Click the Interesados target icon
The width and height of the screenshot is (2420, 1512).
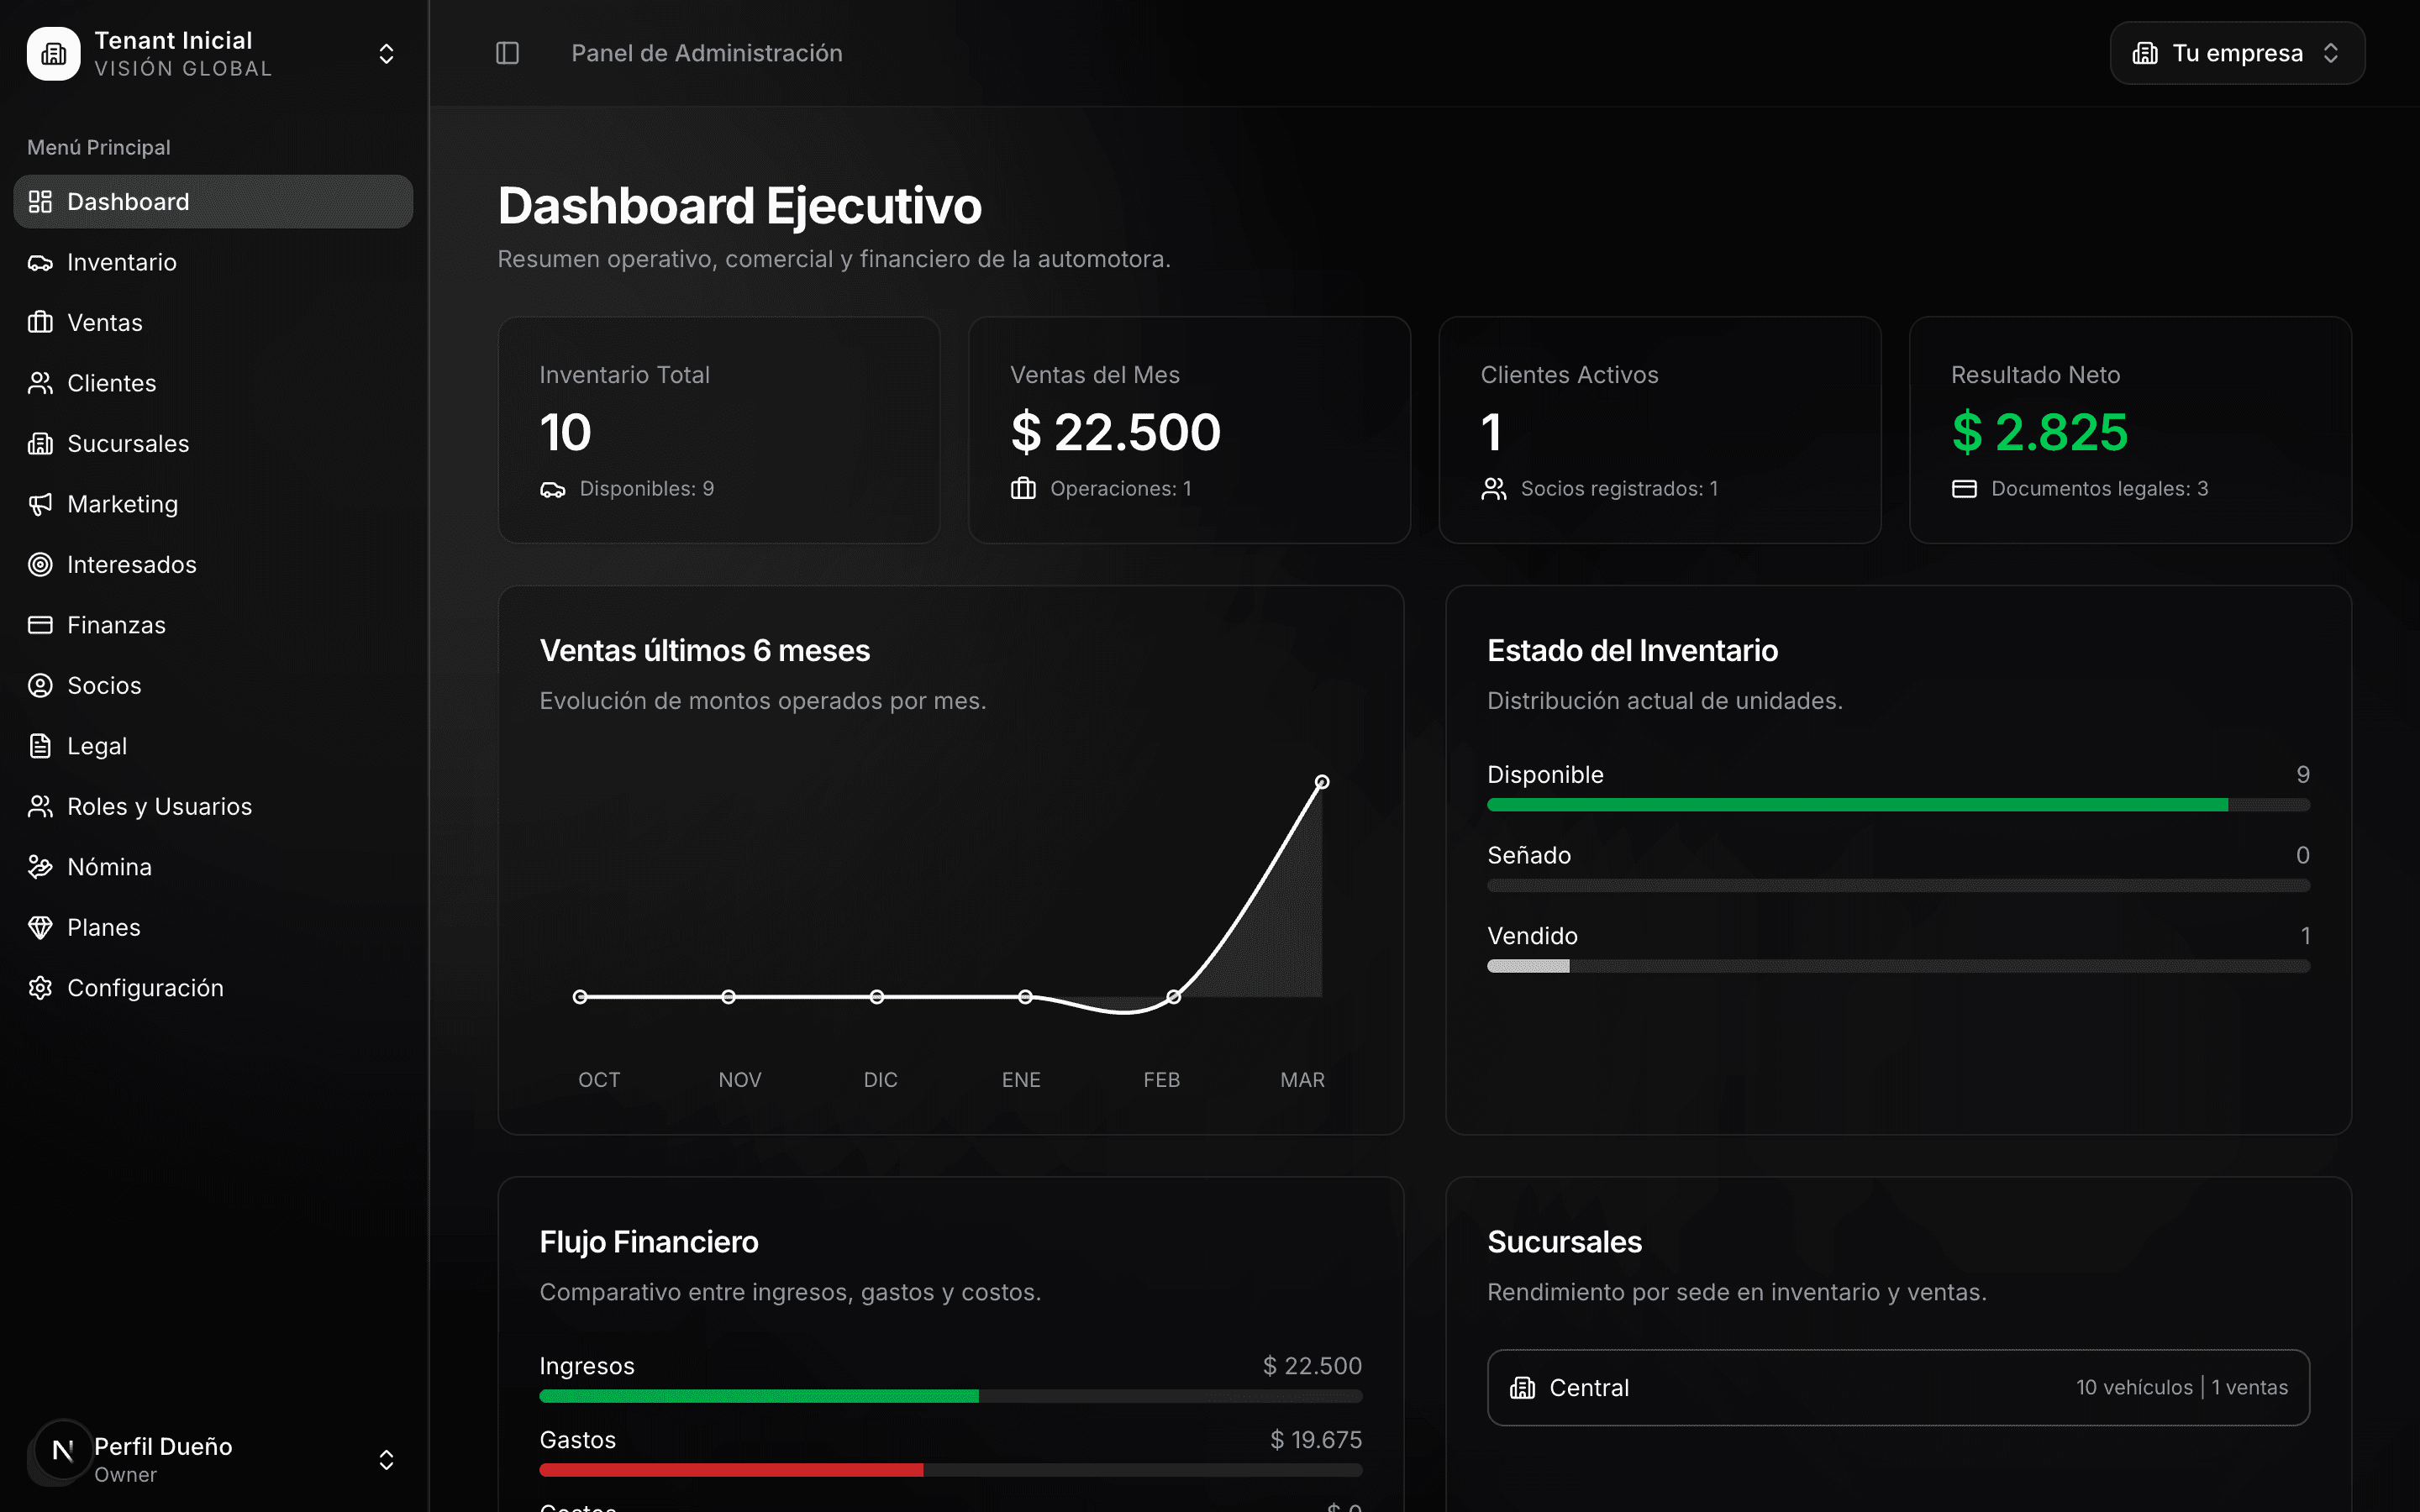point(40,564)
